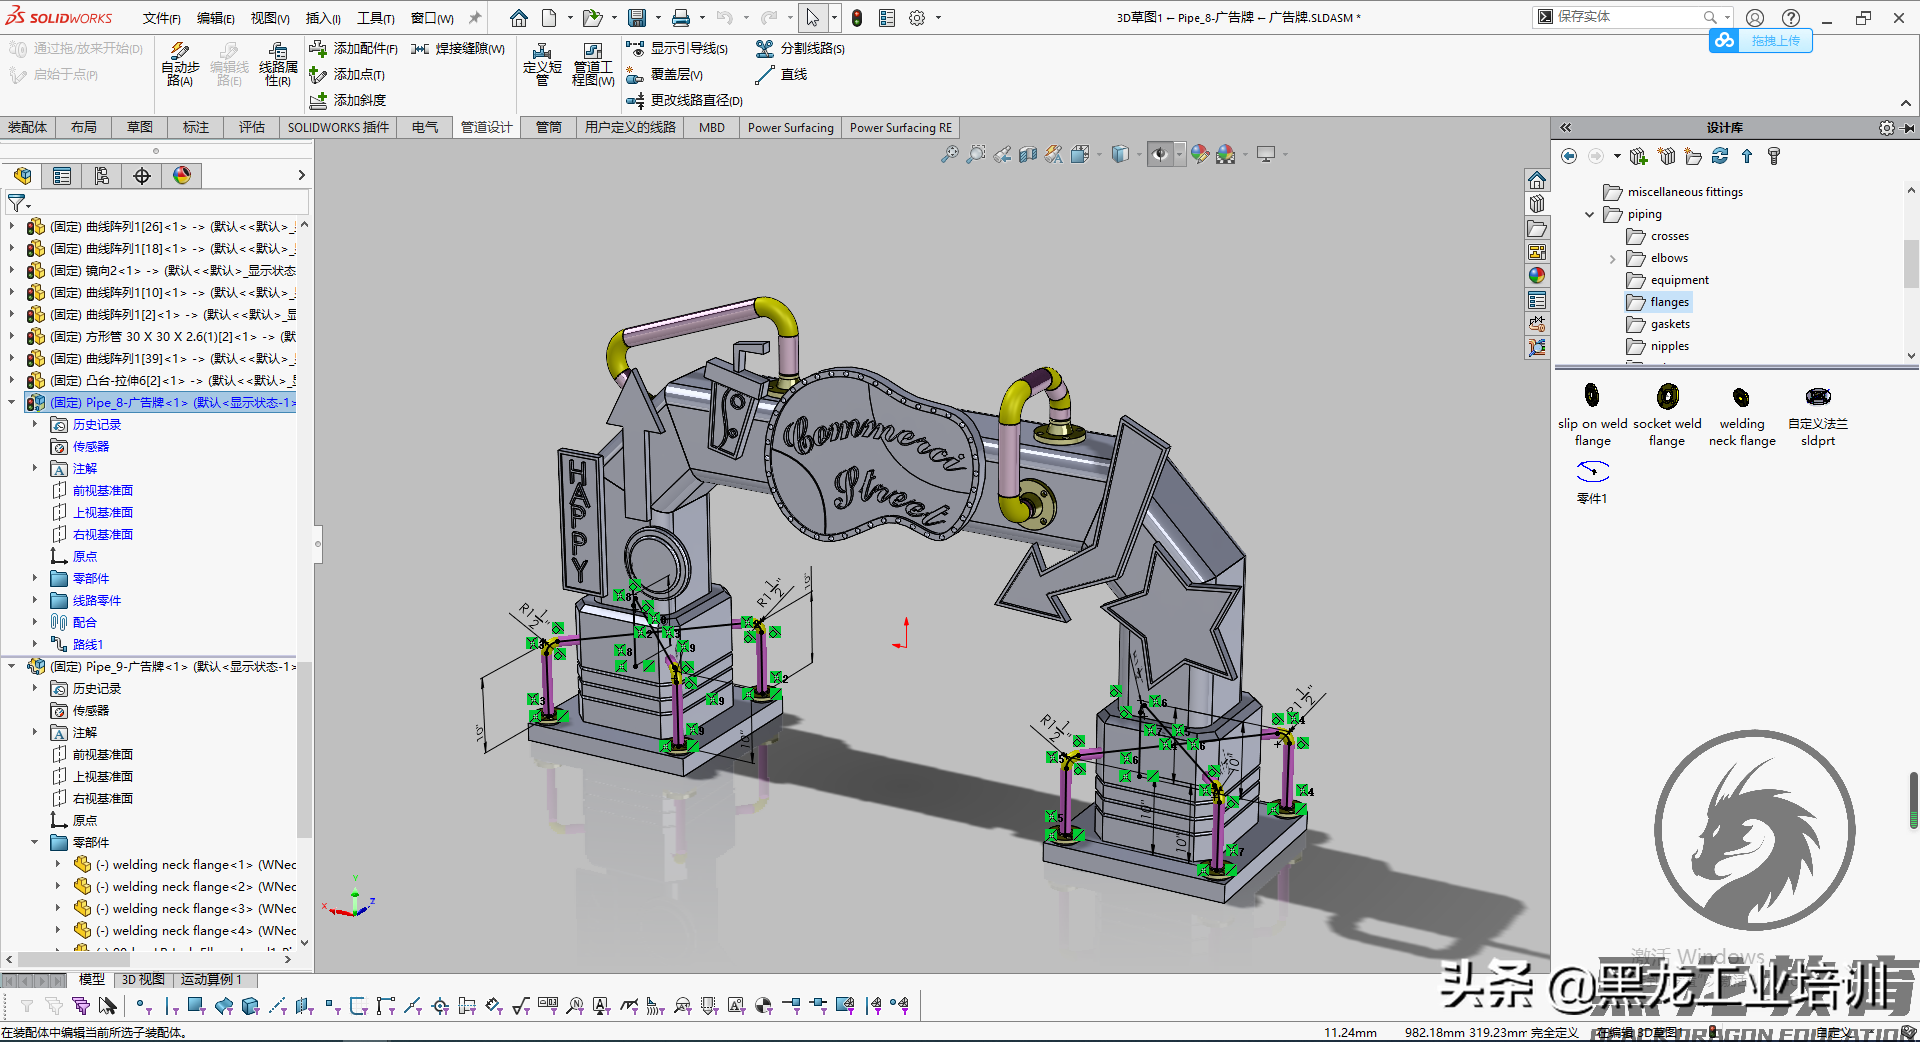Expand the elbows folder in design library

[x=1612, y=258]
